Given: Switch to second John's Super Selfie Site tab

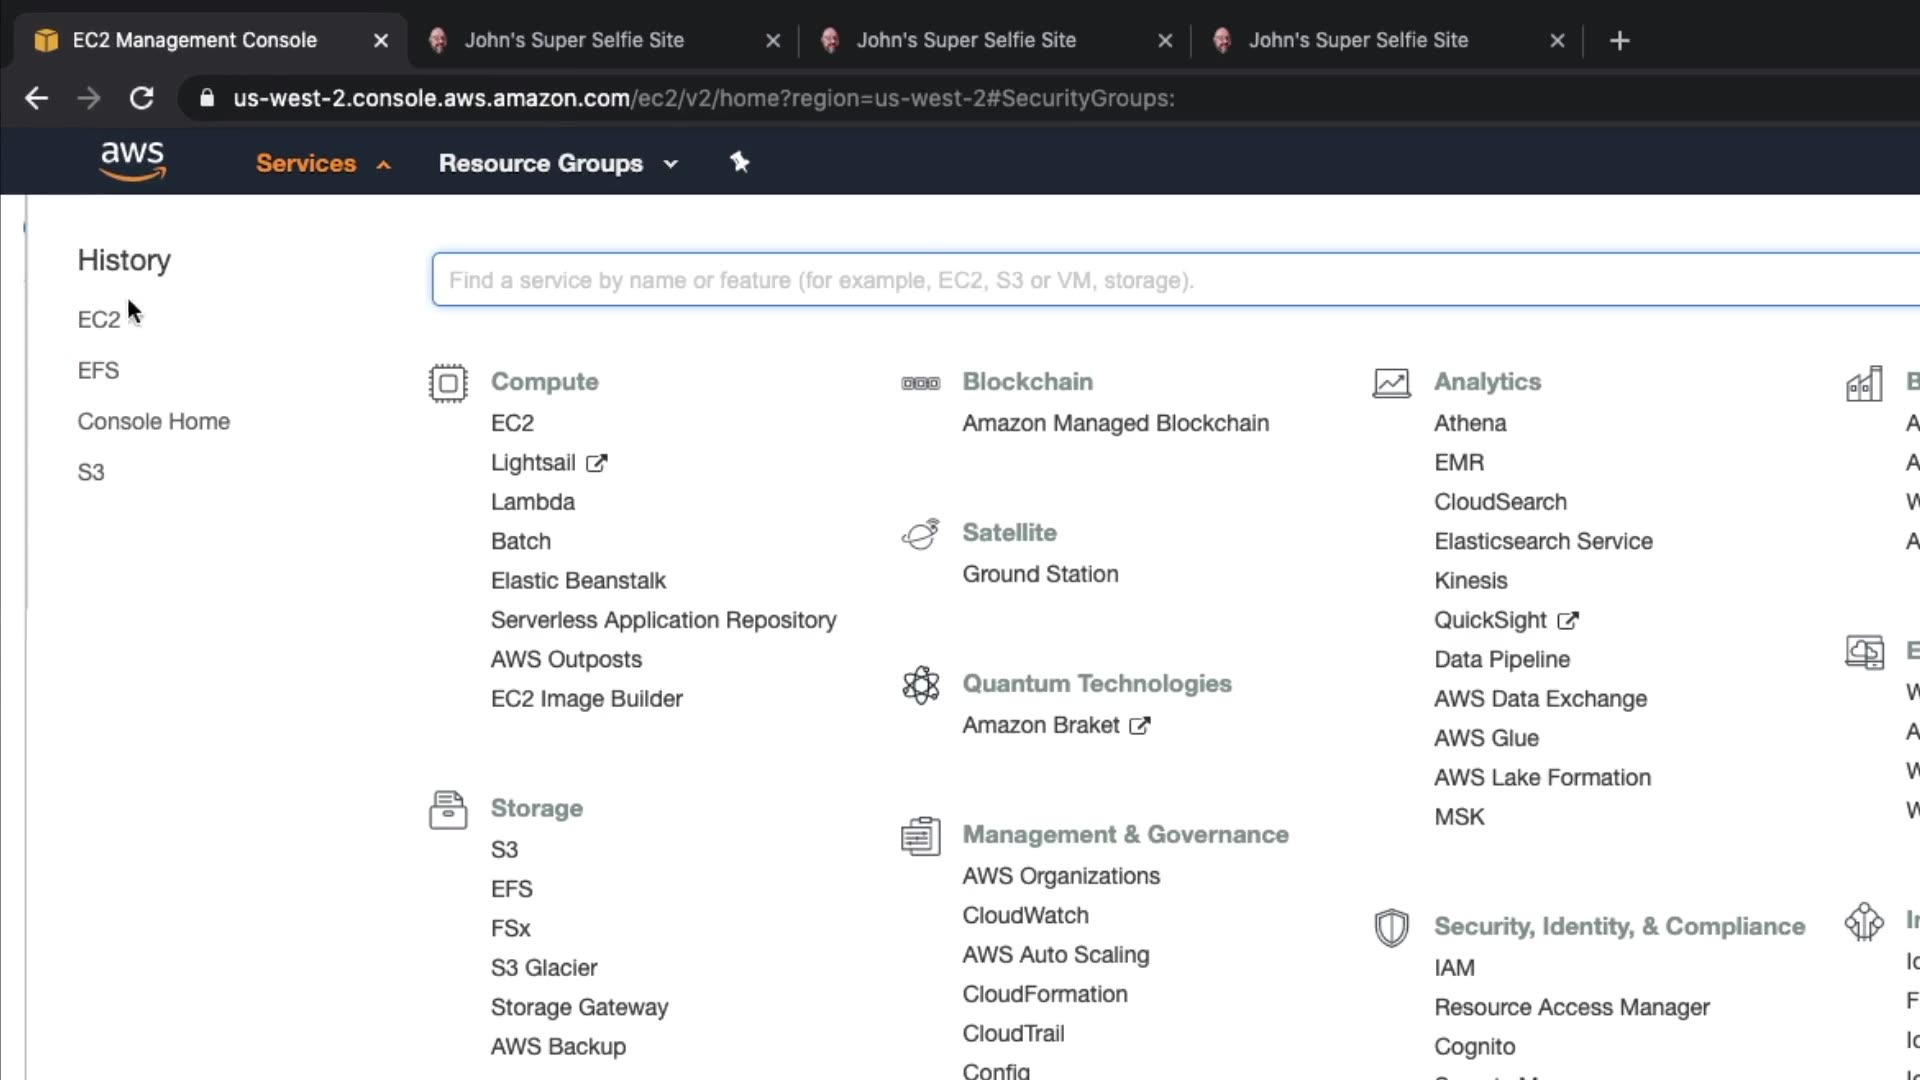Looking at the screenshot, I should [966, 40].
